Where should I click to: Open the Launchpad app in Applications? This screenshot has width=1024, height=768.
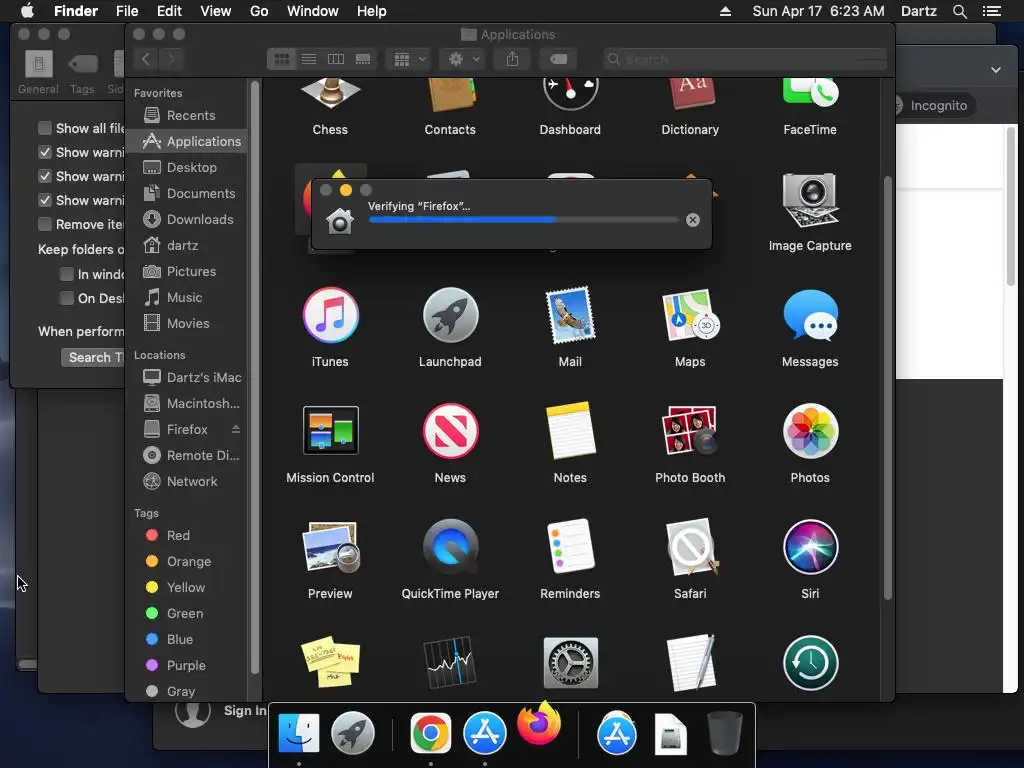coord(450,315)
